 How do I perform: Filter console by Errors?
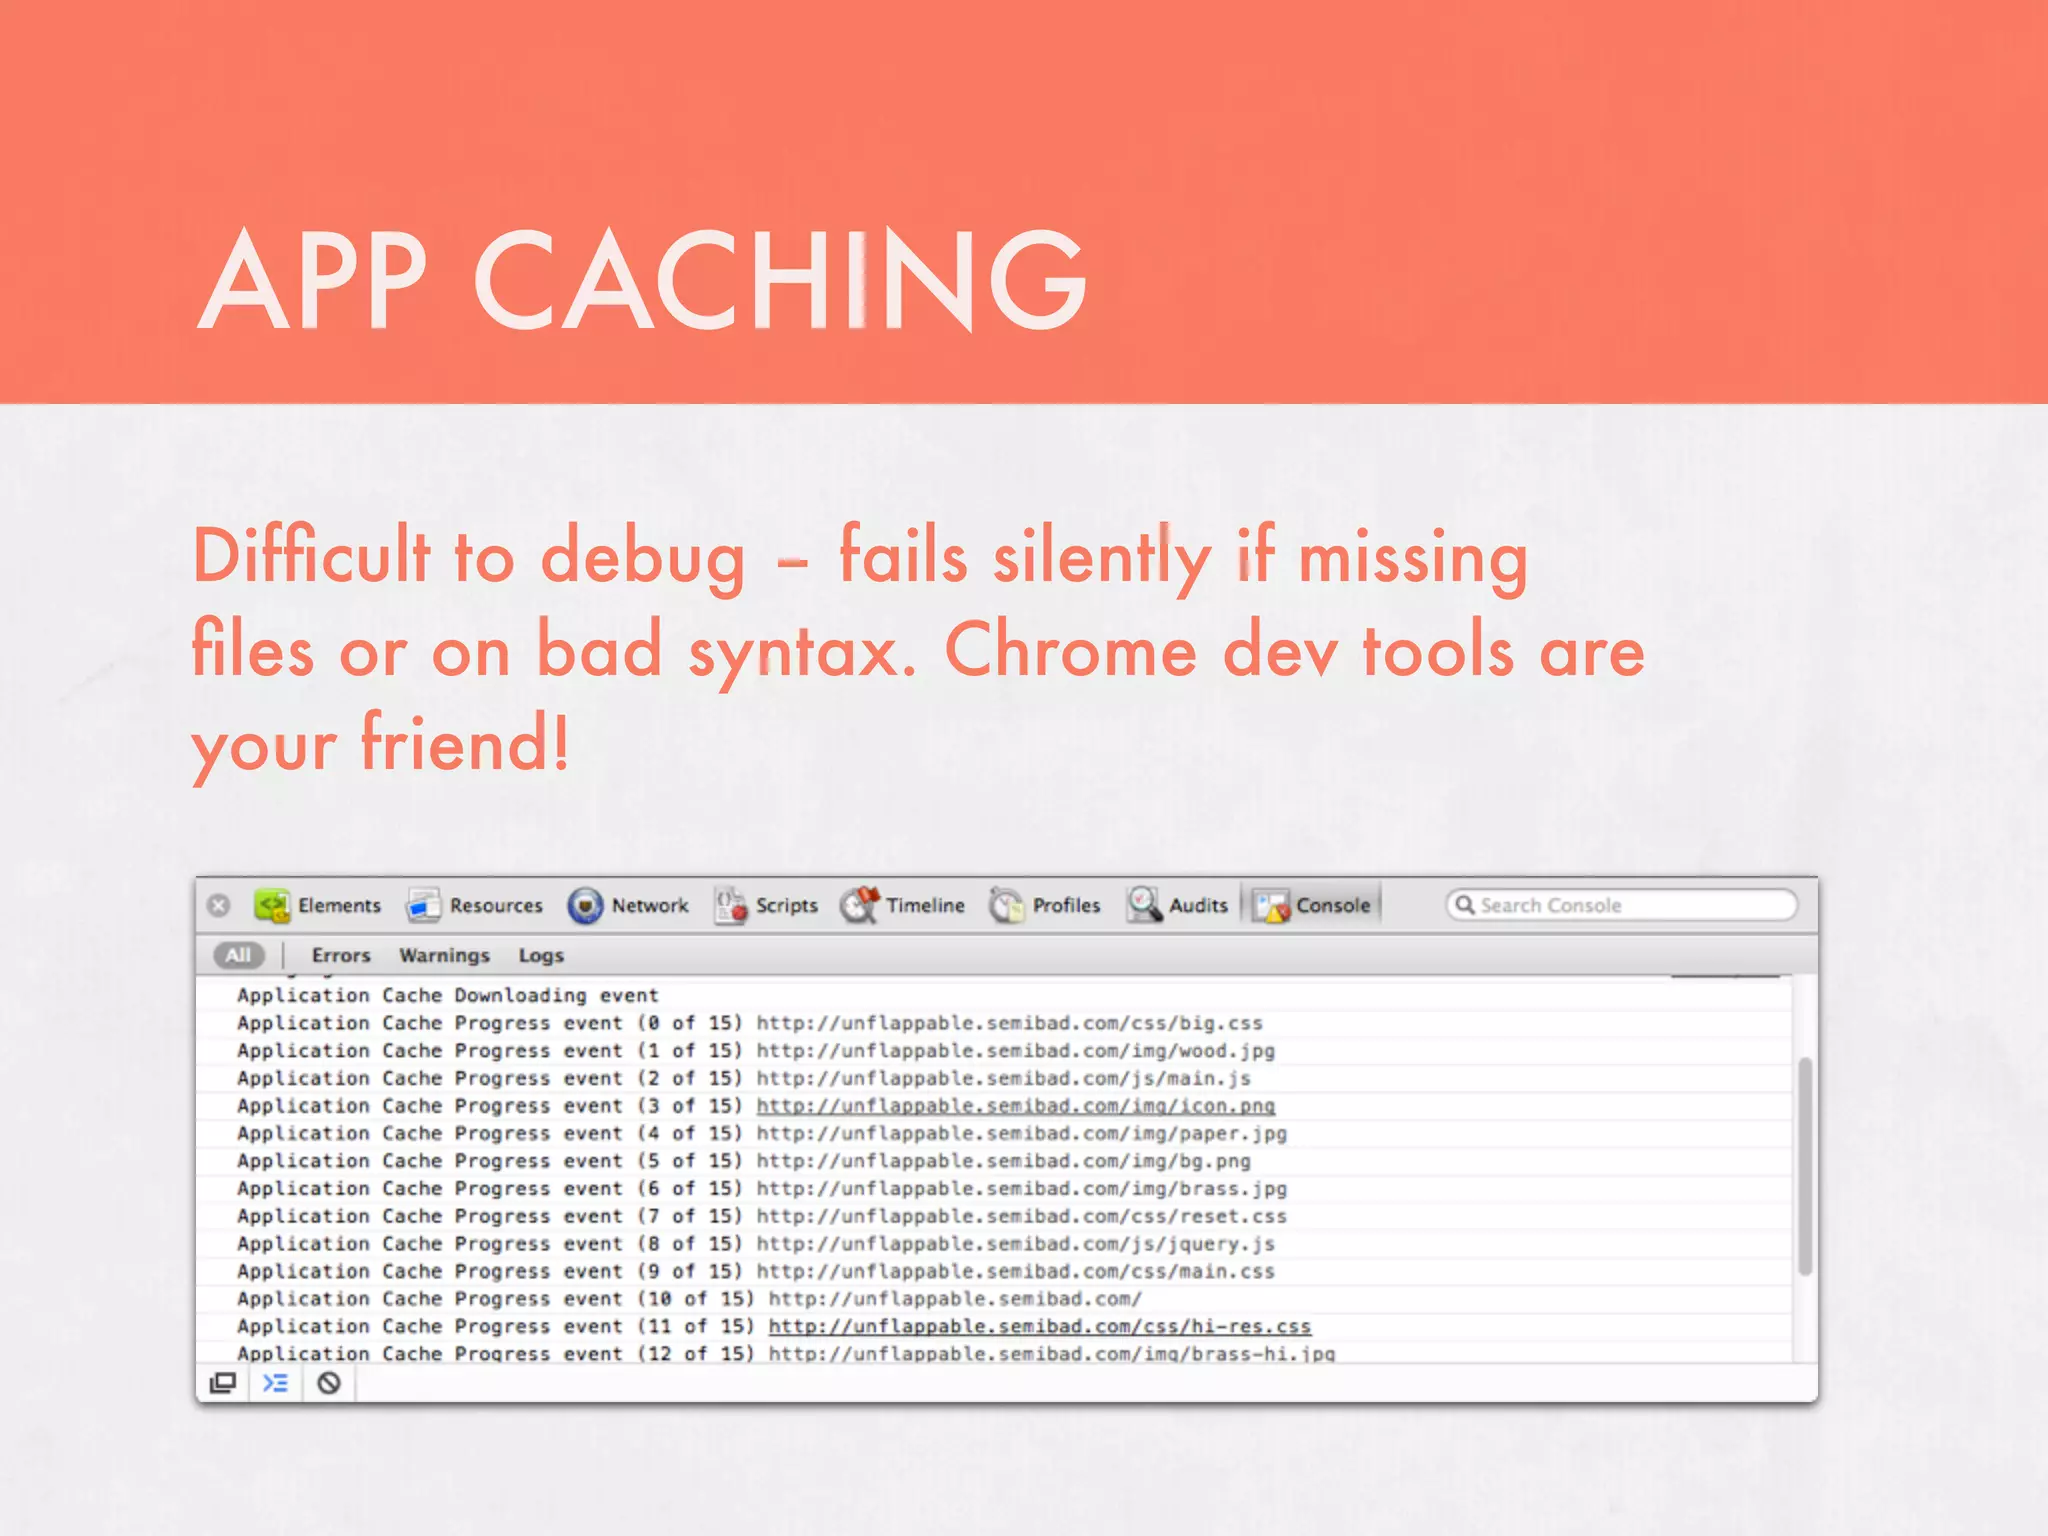(341, 955)
